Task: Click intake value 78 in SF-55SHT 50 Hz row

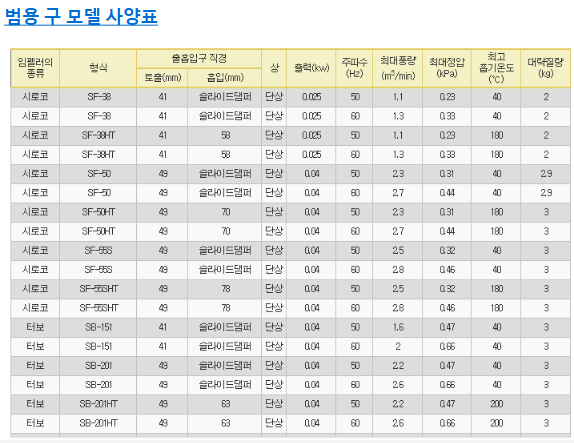Action: pos(226,289)
